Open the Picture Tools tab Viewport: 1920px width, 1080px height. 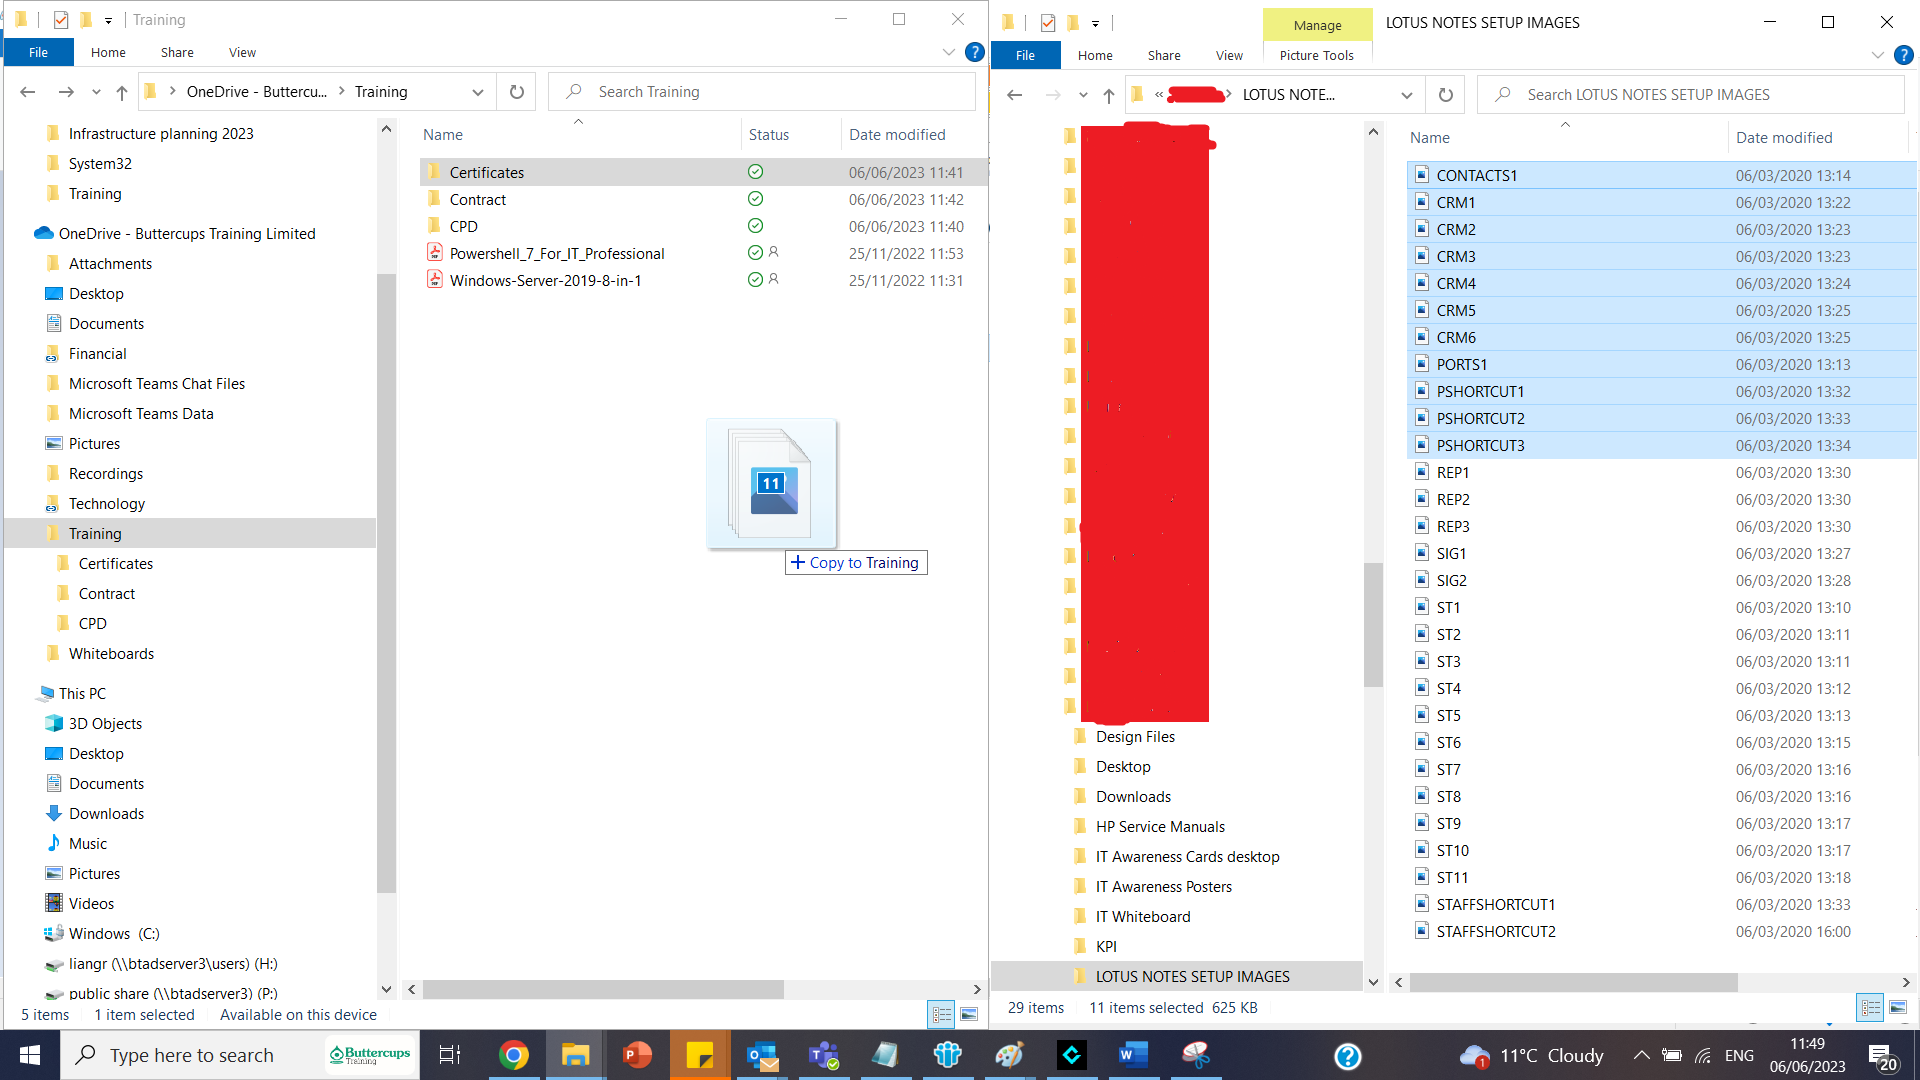1316,55
